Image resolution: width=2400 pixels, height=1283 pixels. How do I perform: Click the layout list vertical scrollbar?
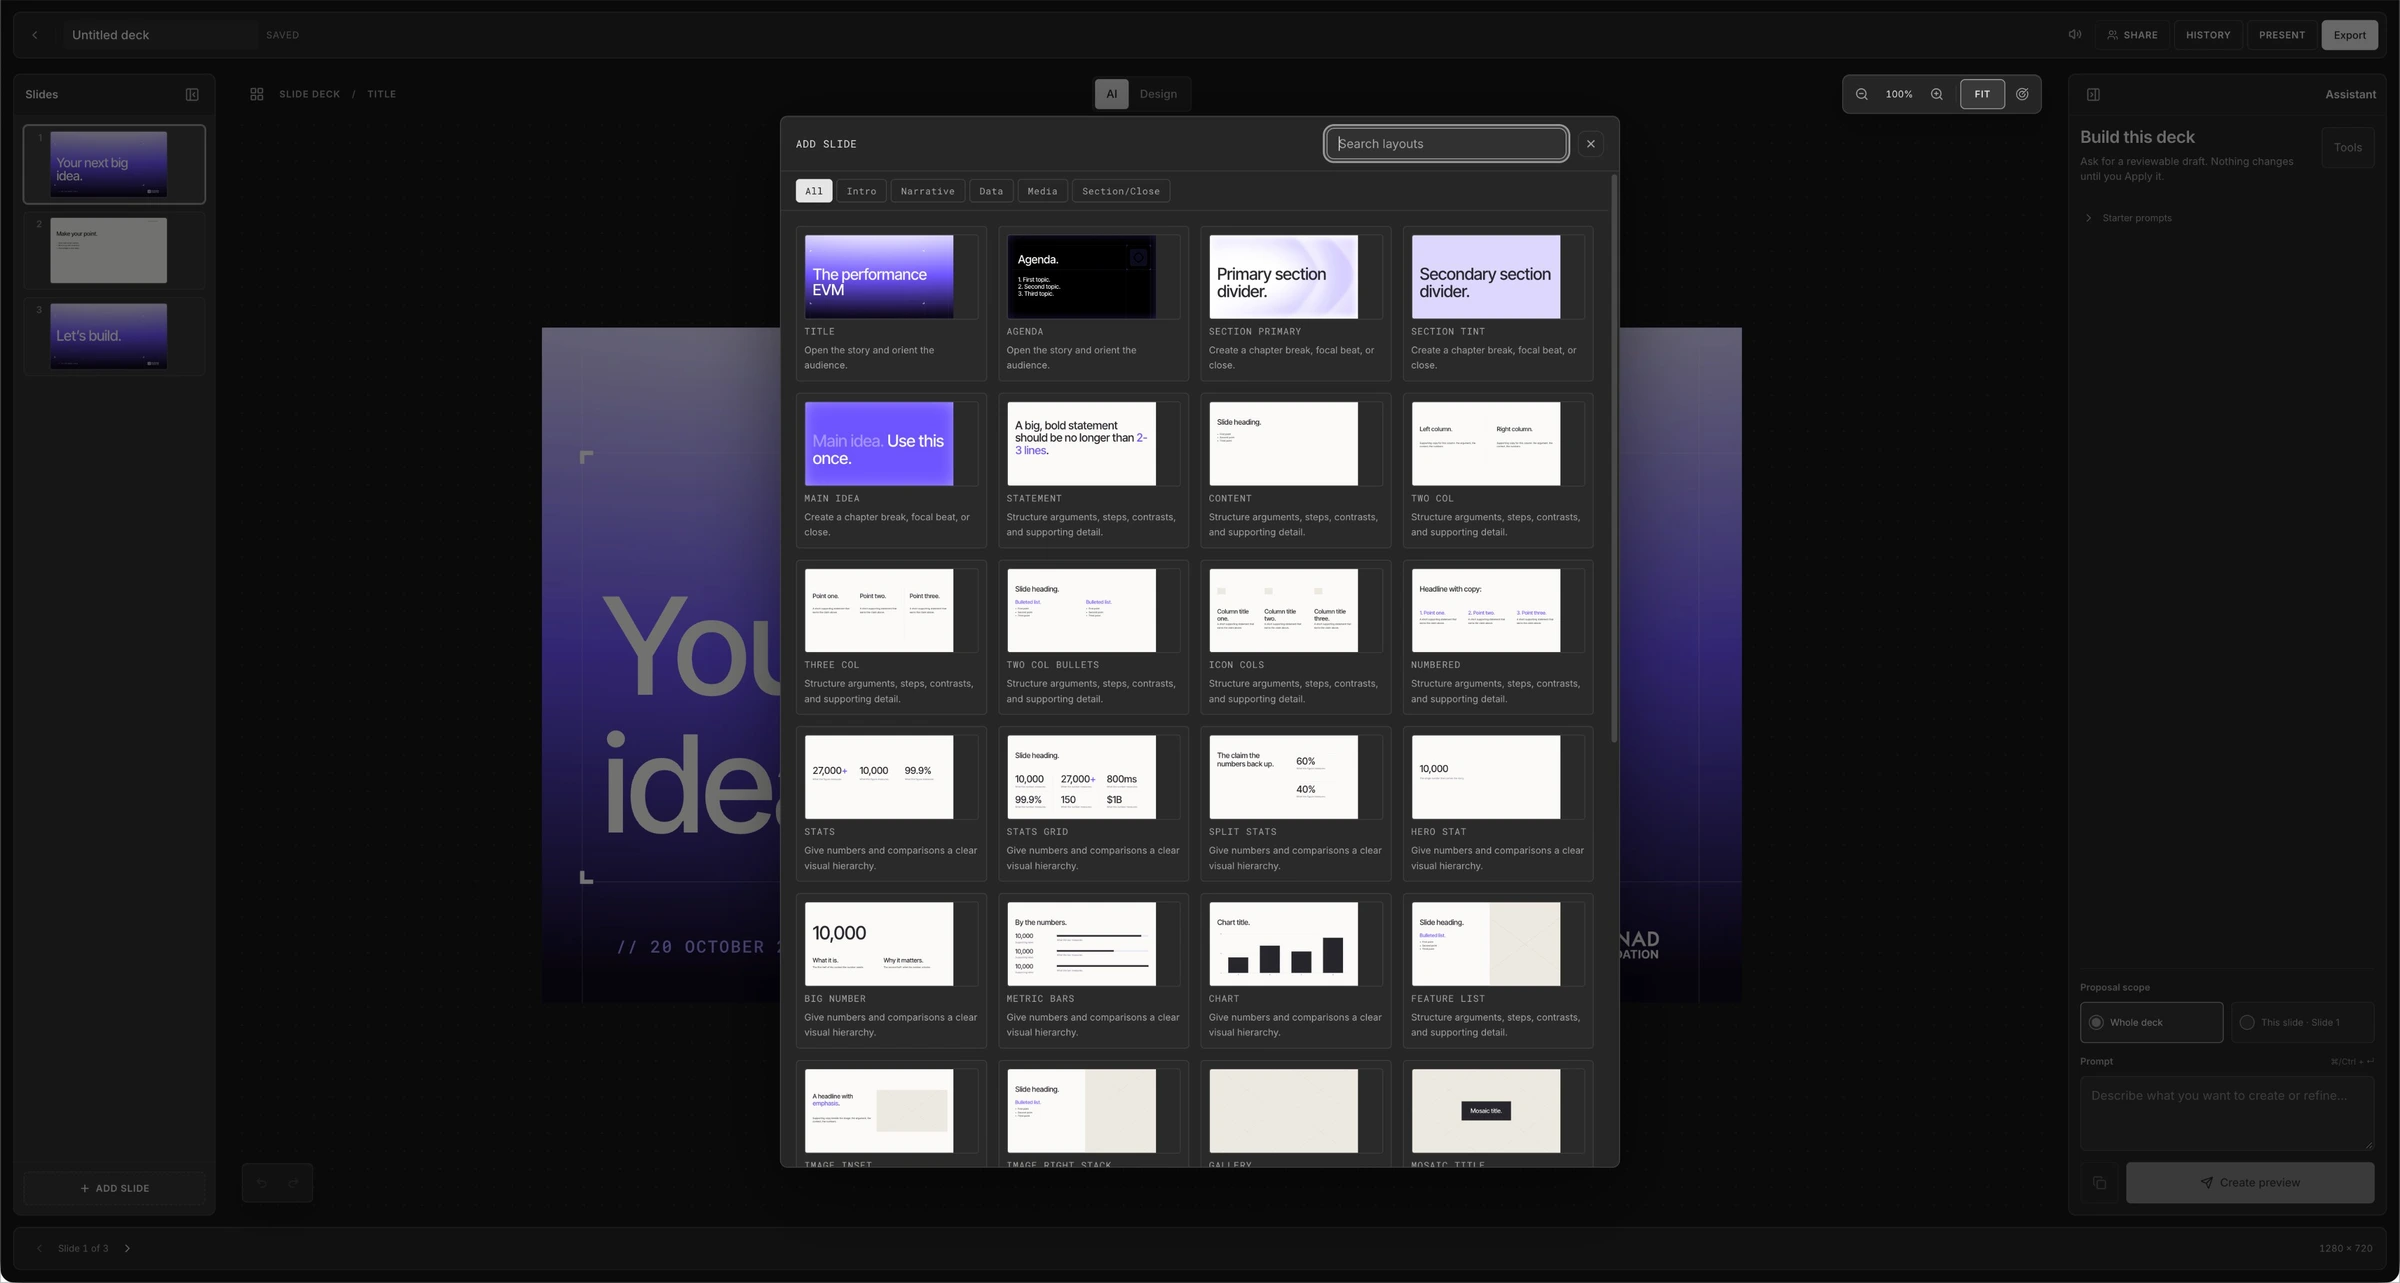(x=1613, y=460)
